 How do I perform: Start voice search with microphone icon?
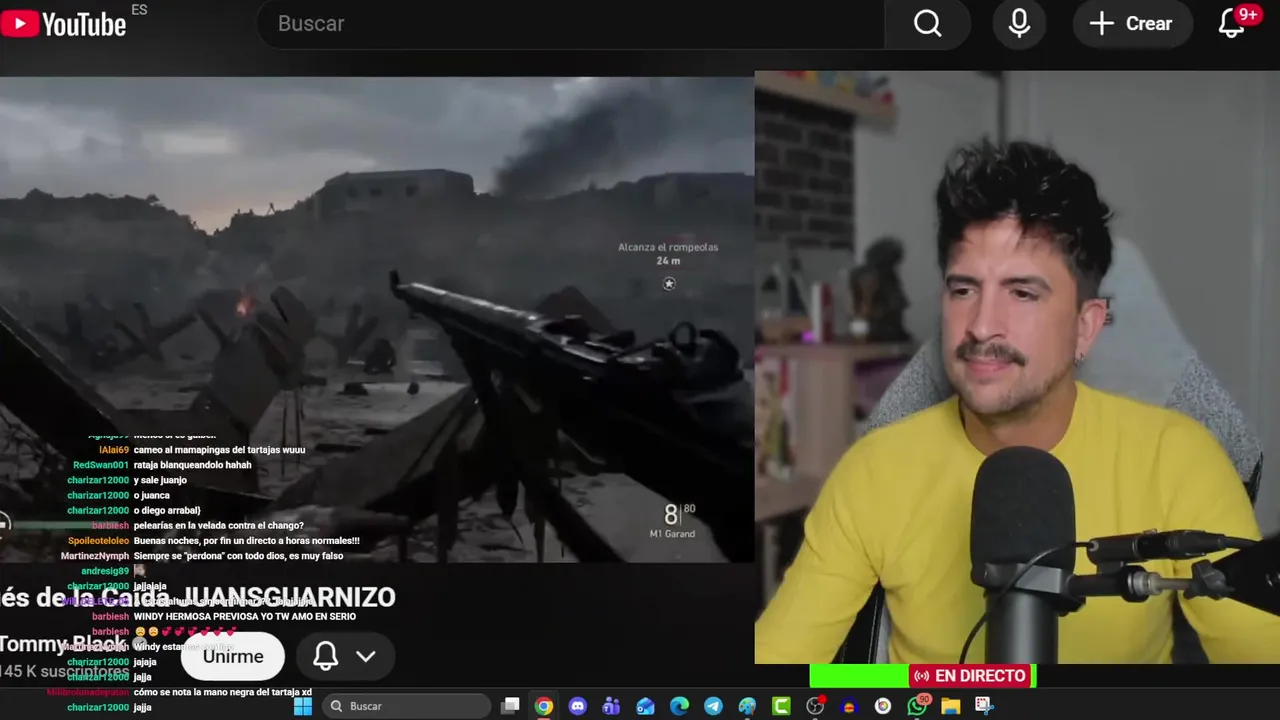[1019, 23]
